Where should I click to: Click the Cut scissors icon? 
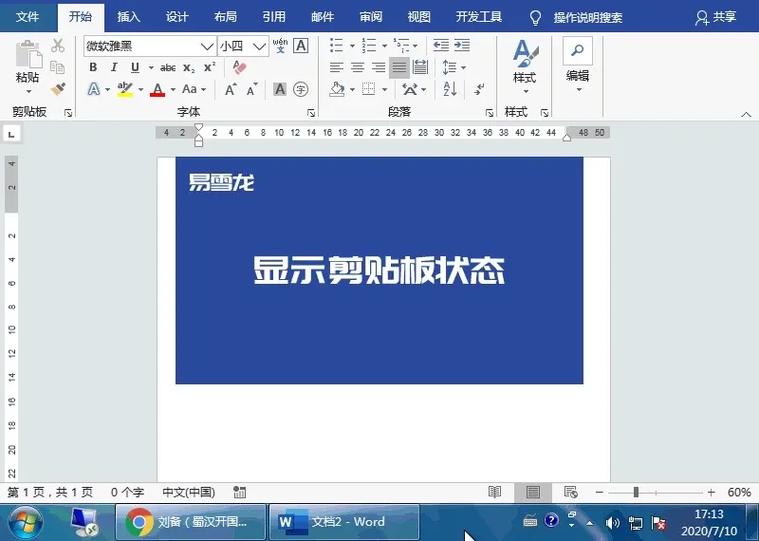(x=58, y=46)
